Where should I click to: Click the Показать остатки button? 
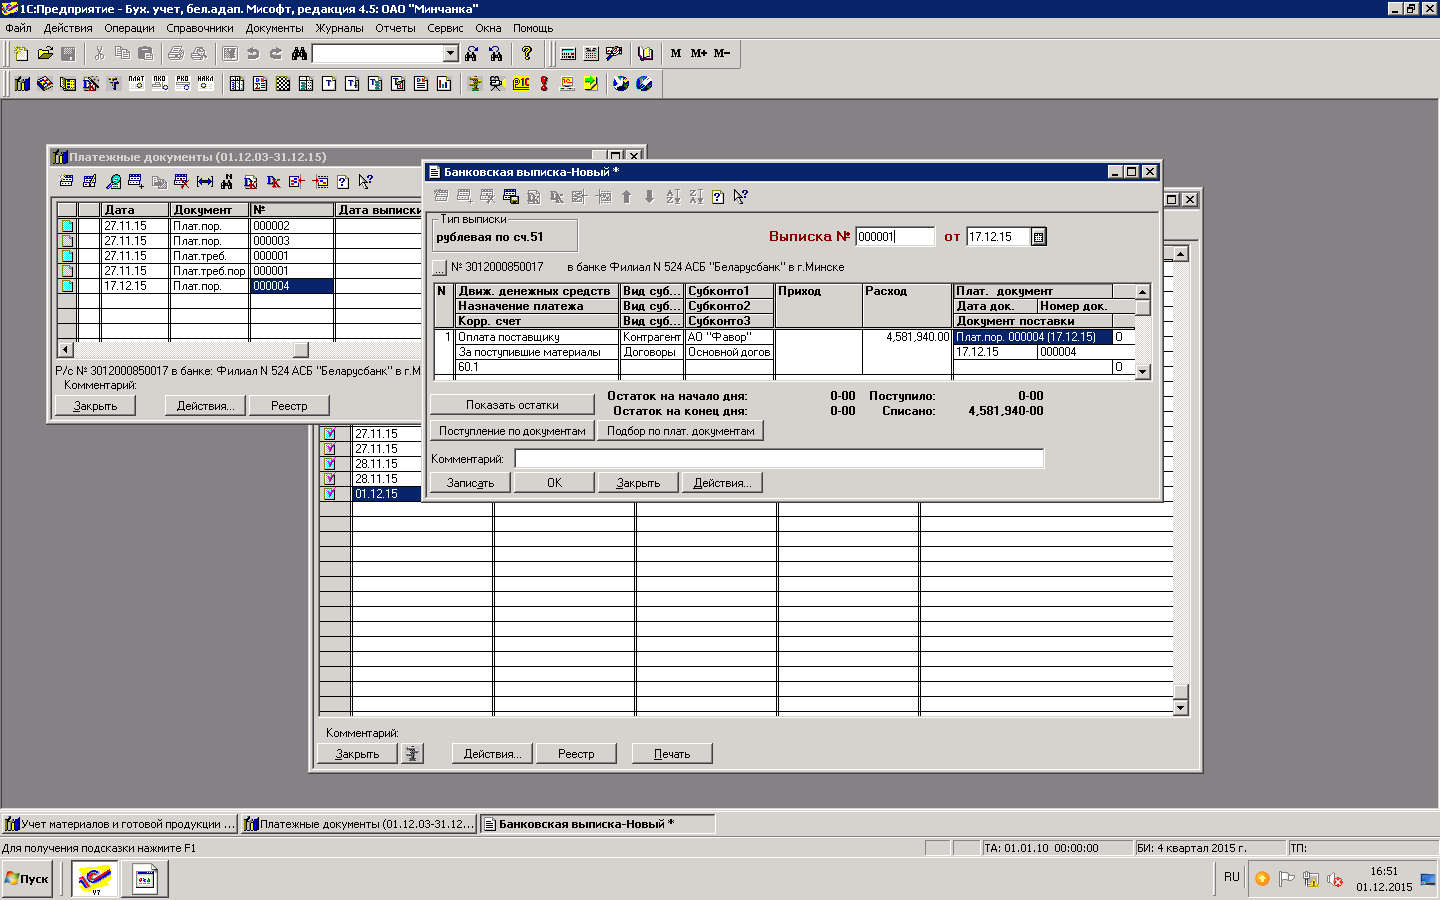point(512,405)
